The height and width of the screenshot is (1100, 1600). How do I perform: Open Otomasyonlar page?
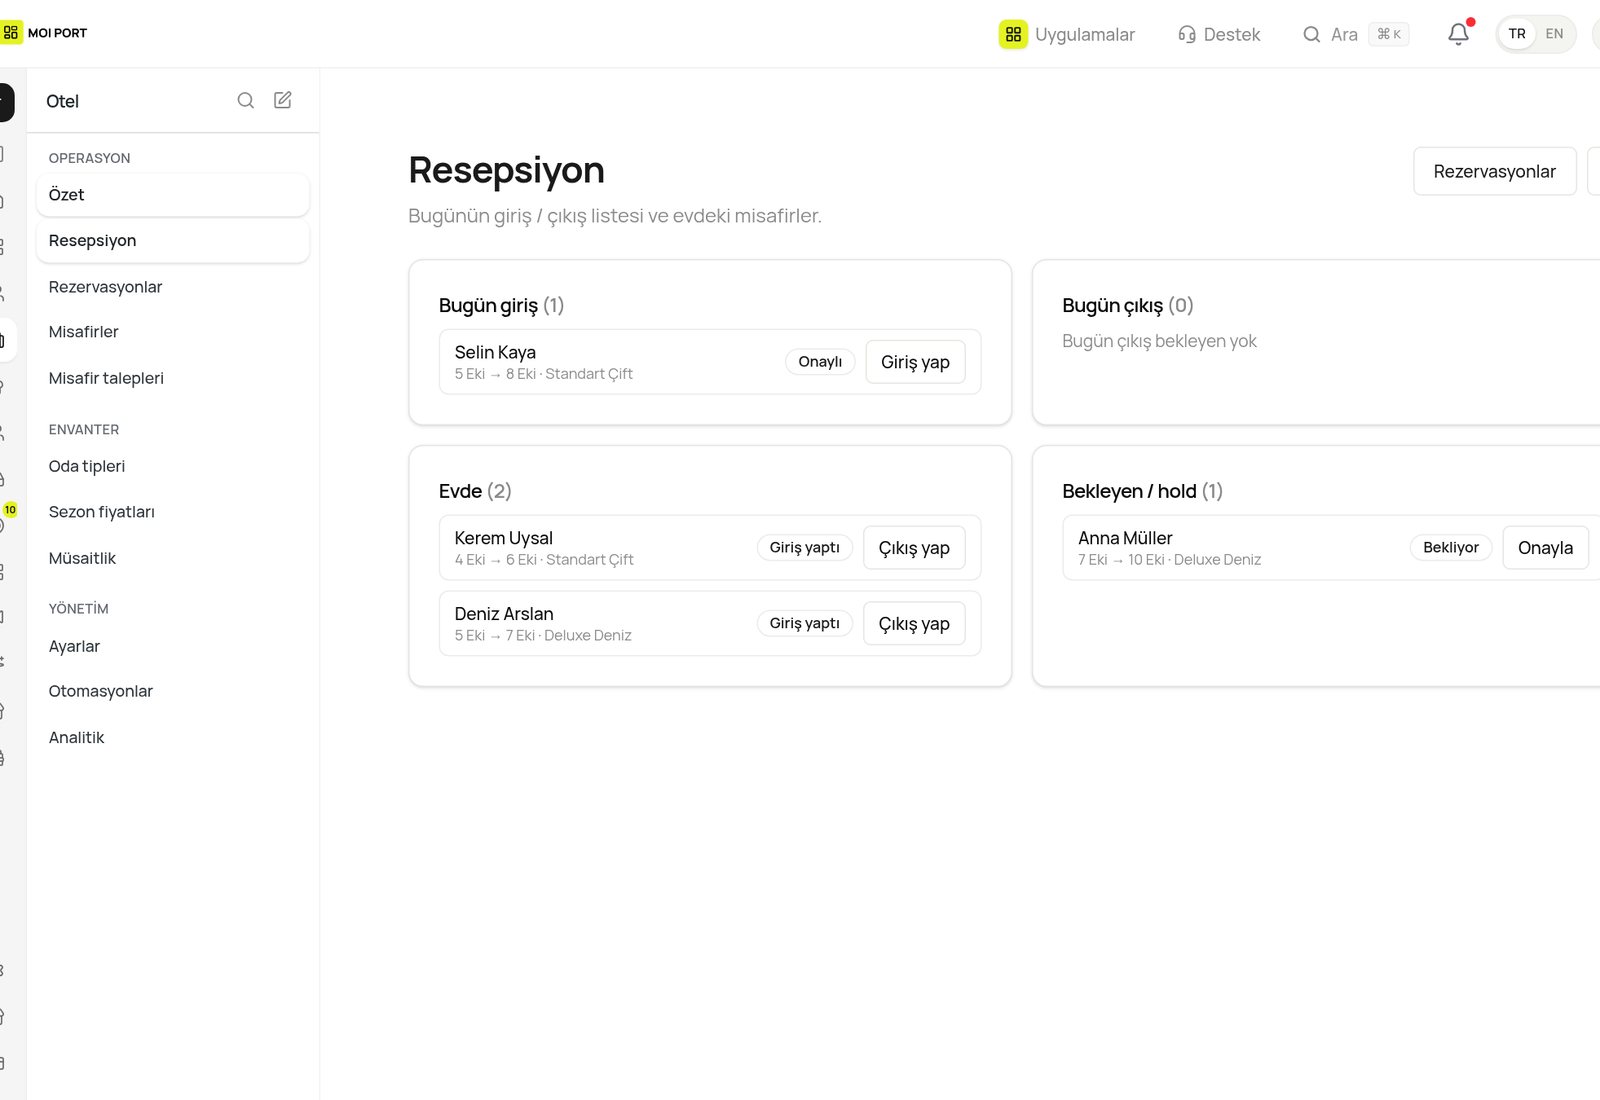click(x=173, y=691)
